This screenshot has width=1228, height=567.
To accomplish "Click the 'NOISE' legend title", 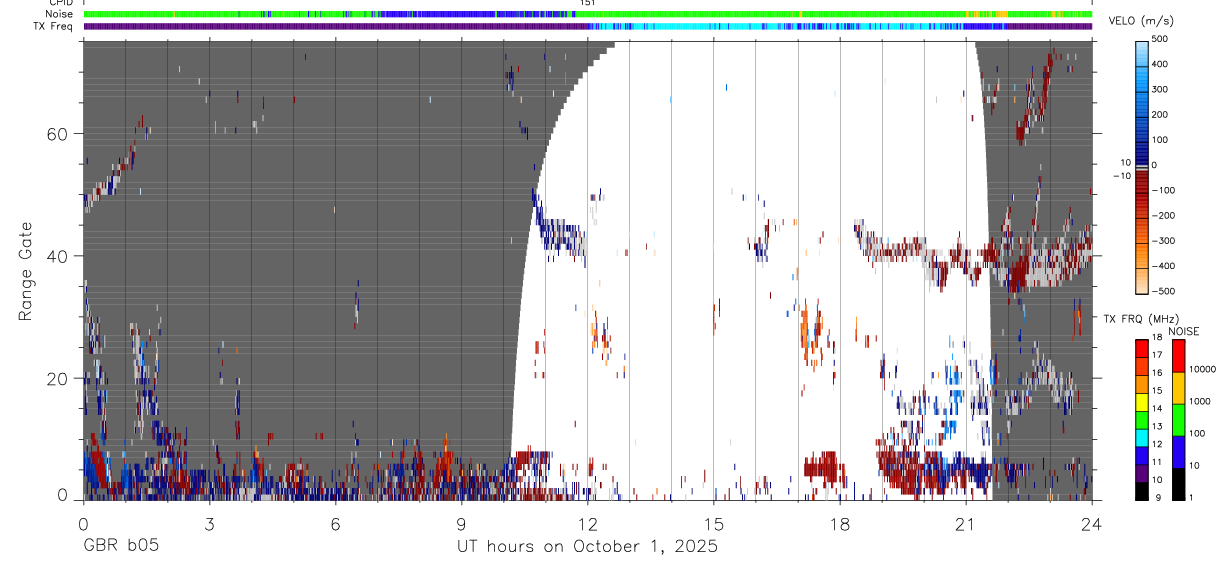I will pos(1184,331).
